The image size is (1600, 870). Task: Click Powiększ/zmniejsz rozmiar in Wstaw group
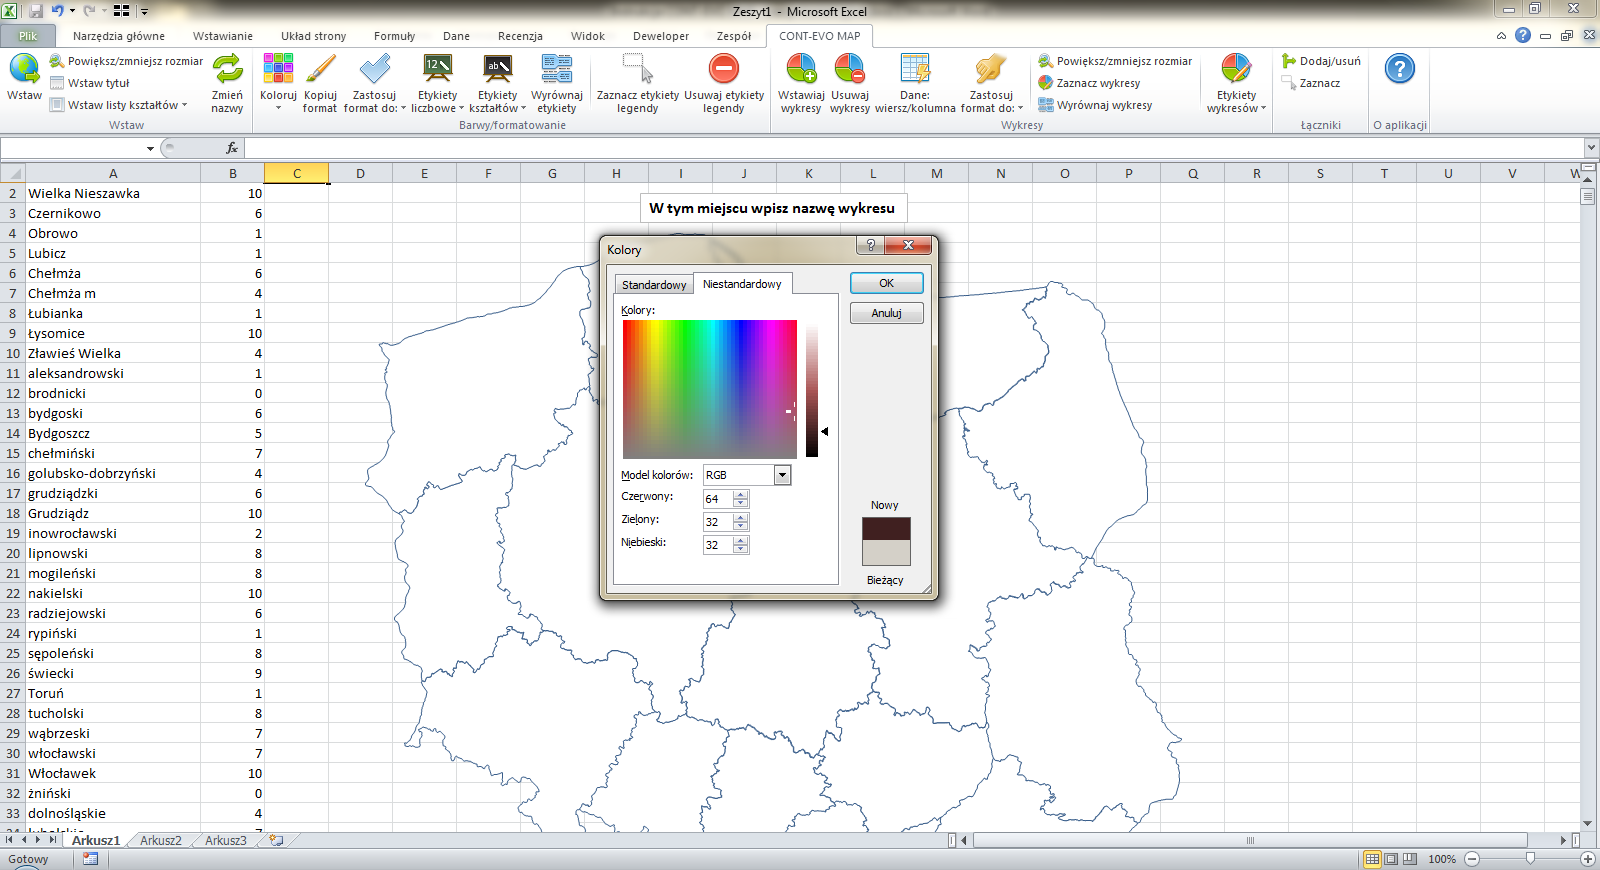[x=126, y=61]
